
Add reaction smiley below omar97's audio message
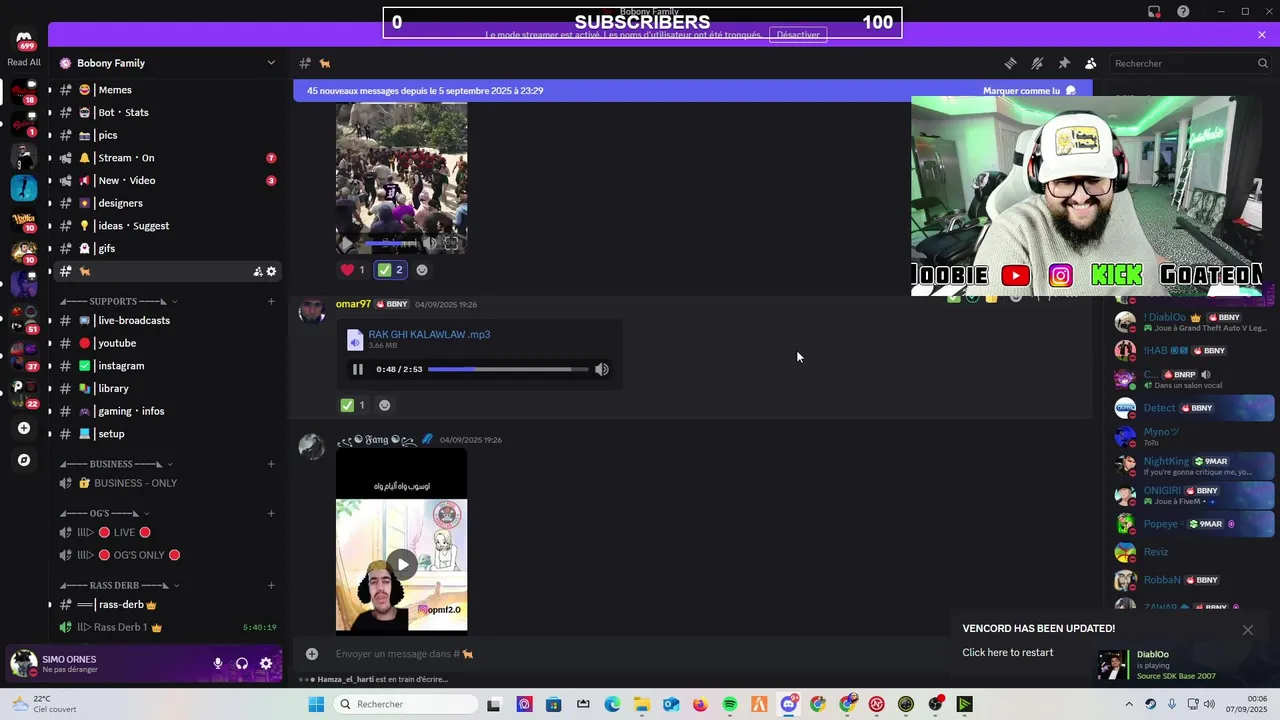point(384,405)
